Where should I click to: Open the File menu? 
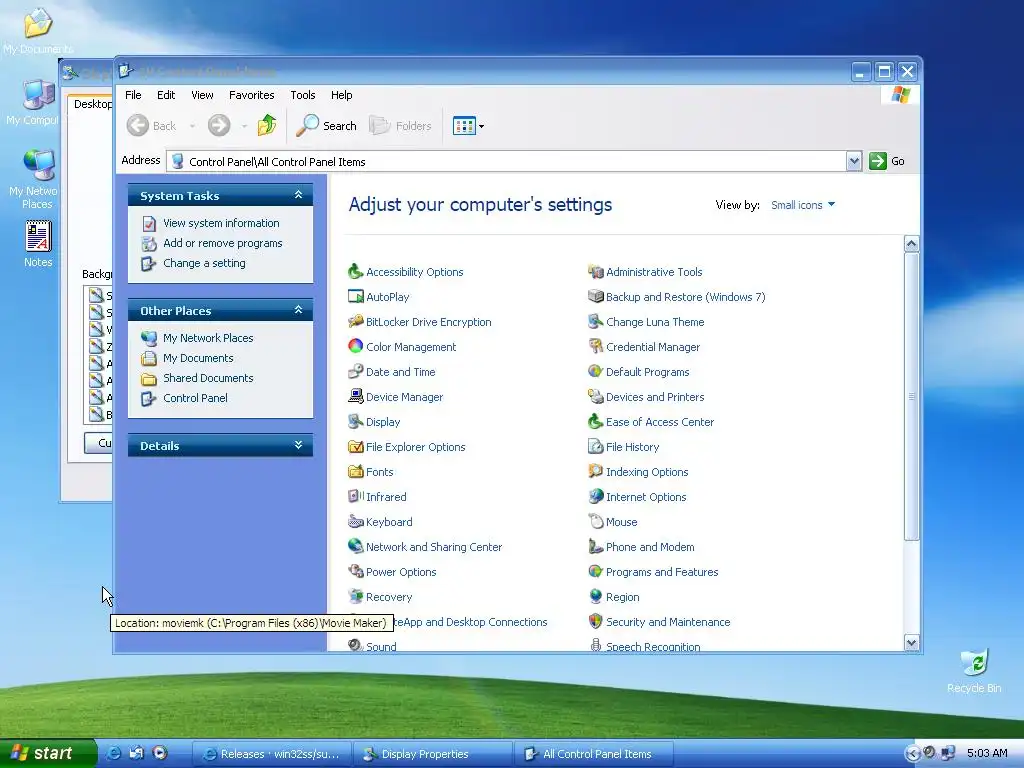click(x=133, y=95)
